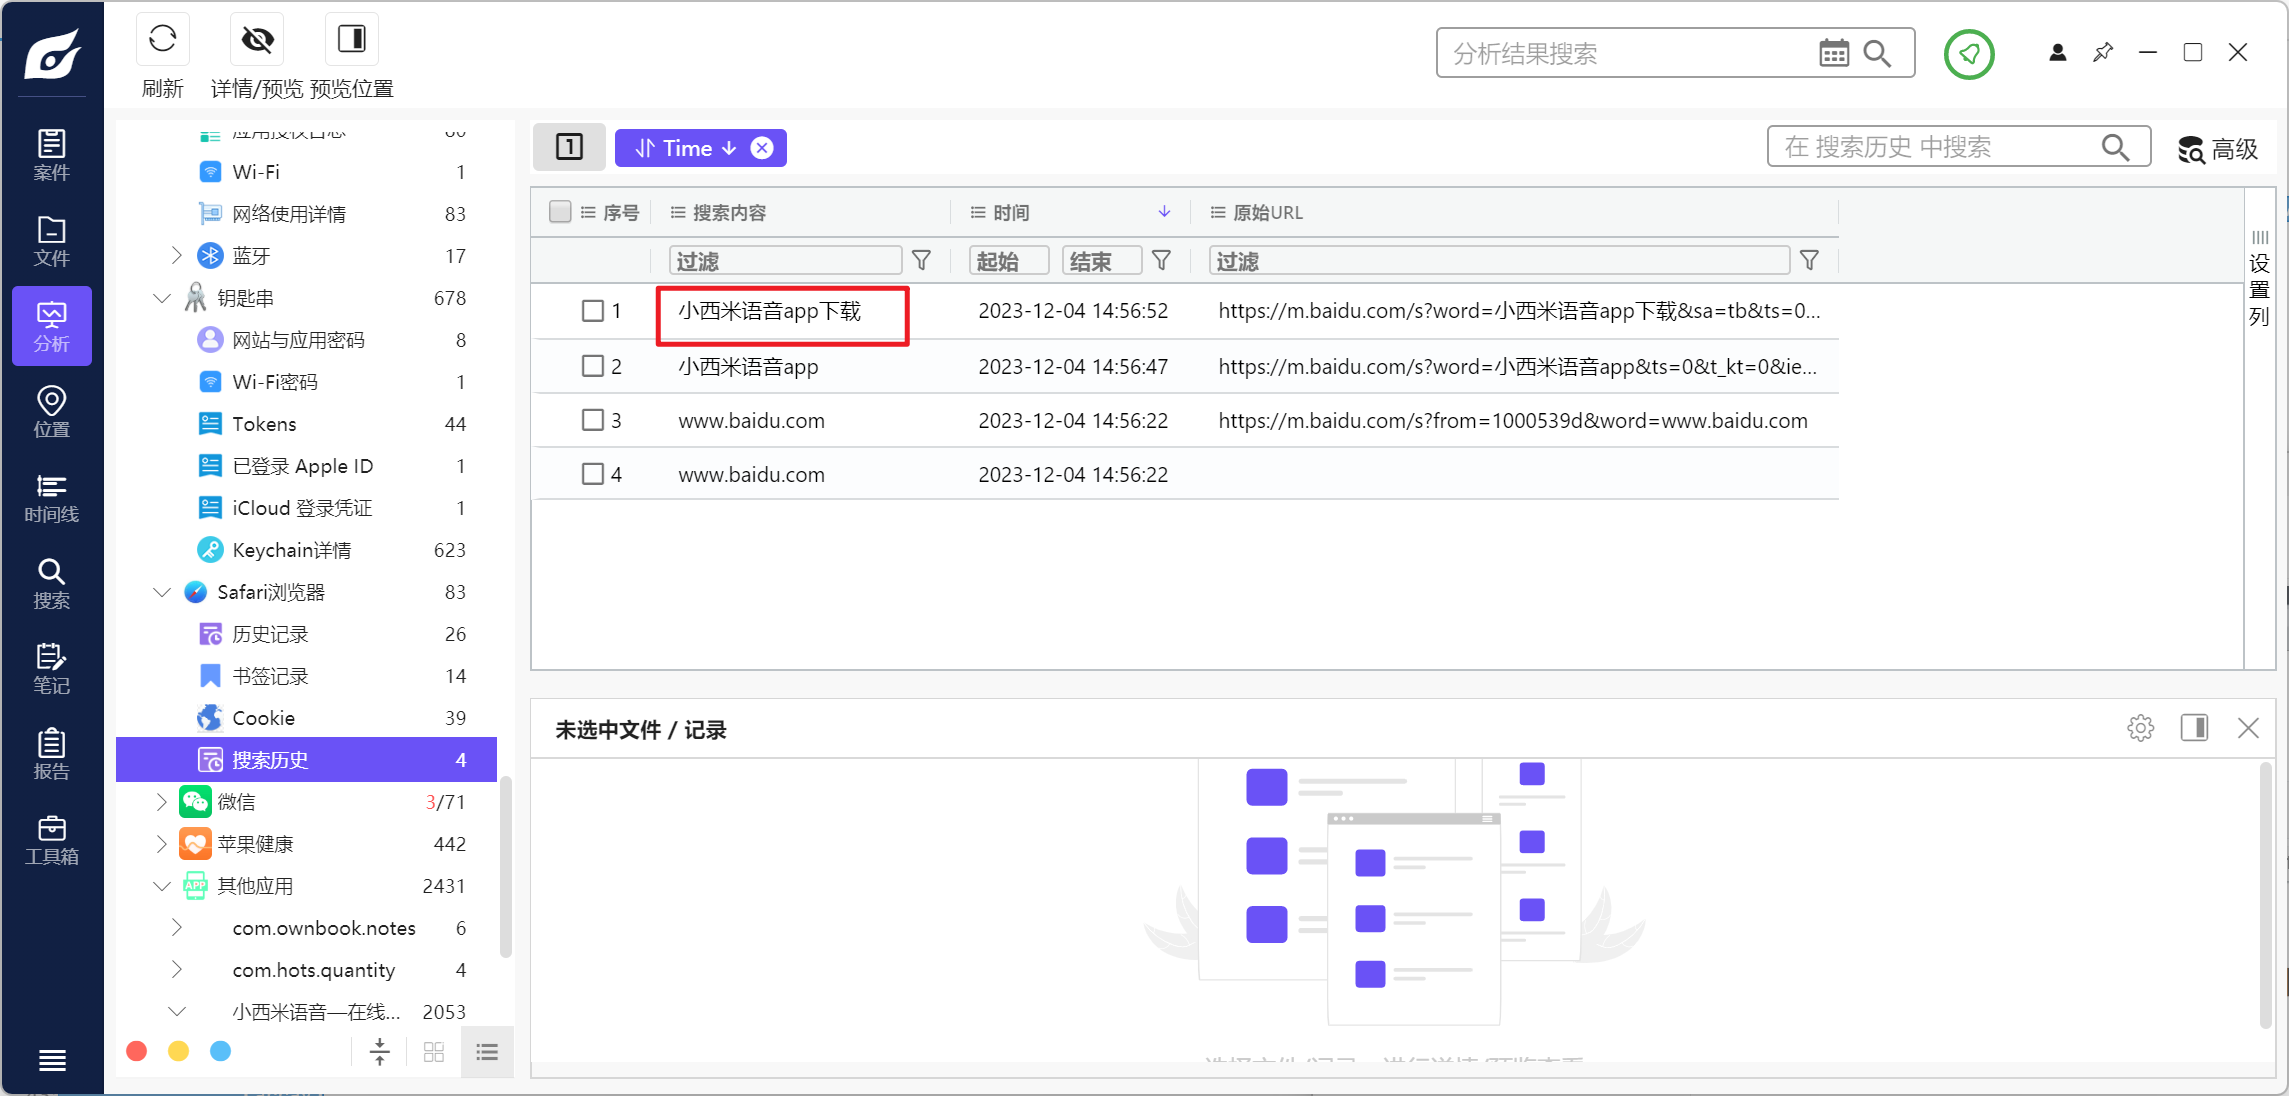2289x1096 pixels.
Task: Open the 文件 section in sidebar
Action: [52, 241]
